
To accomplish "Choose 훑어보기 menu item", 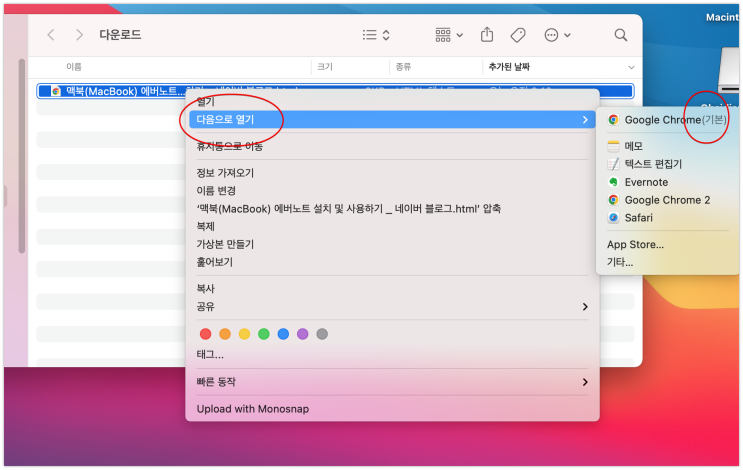I will pos(215,262).
